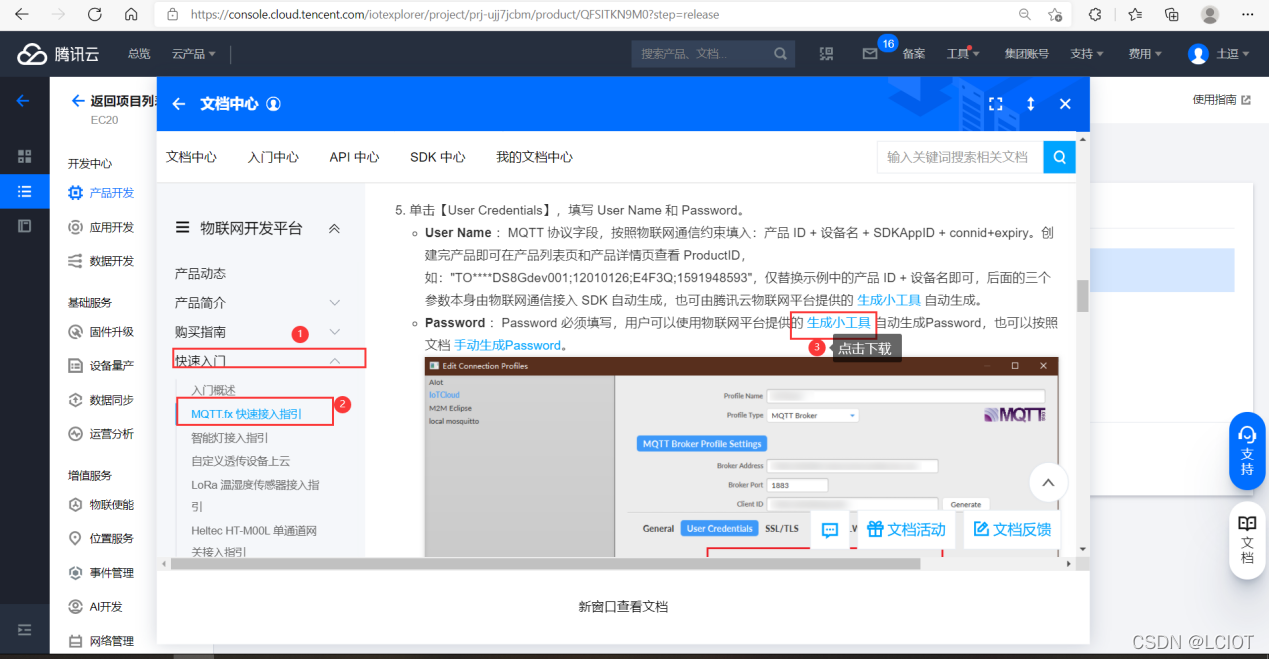Click the Tencent Cloud logo
The image size is (1269, 659).
tap(58, 54)
